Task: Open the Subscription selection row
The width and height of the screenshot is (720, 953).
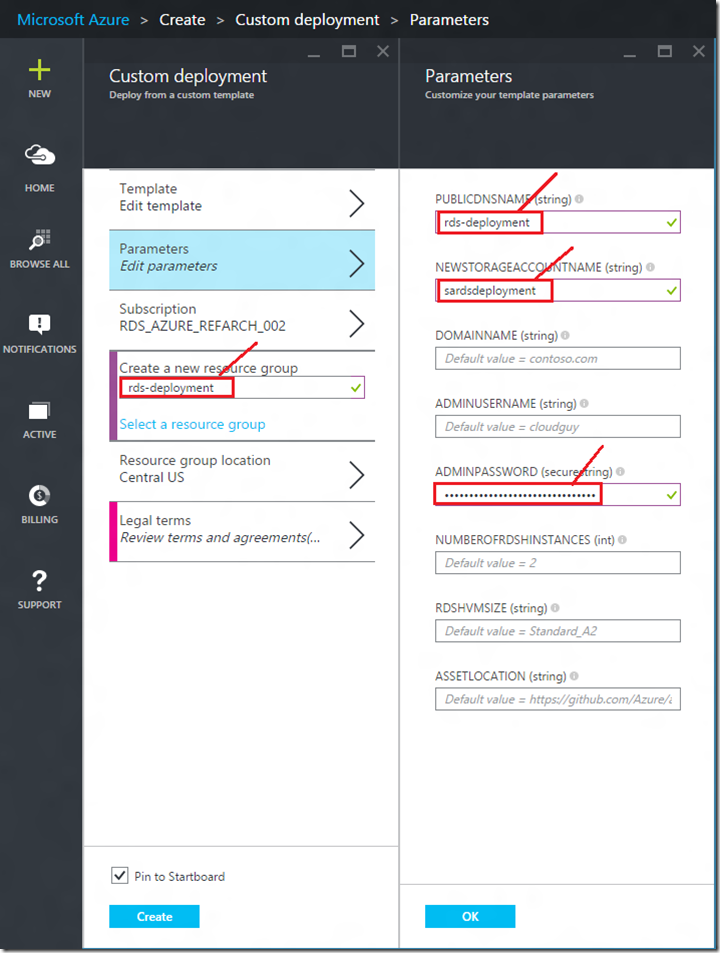Action: point(241,318)
